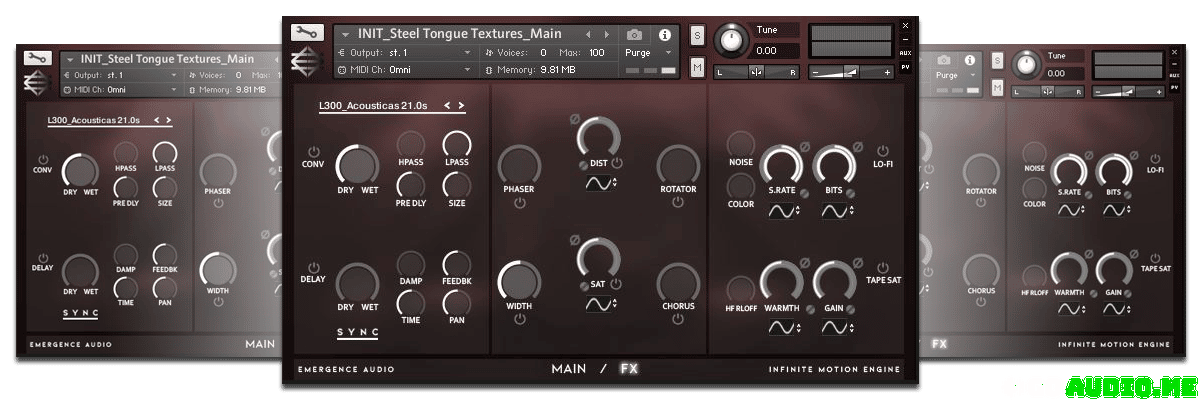
Task: Mute instrument with the M button
Action: tap(697, 68)
